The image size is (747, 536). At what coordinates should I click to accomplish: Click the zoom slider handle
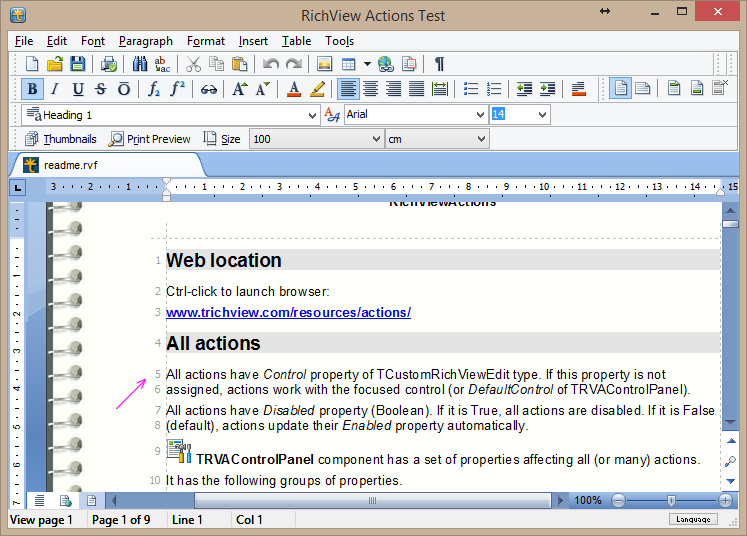pyautogui.click(x=670, y=500)
